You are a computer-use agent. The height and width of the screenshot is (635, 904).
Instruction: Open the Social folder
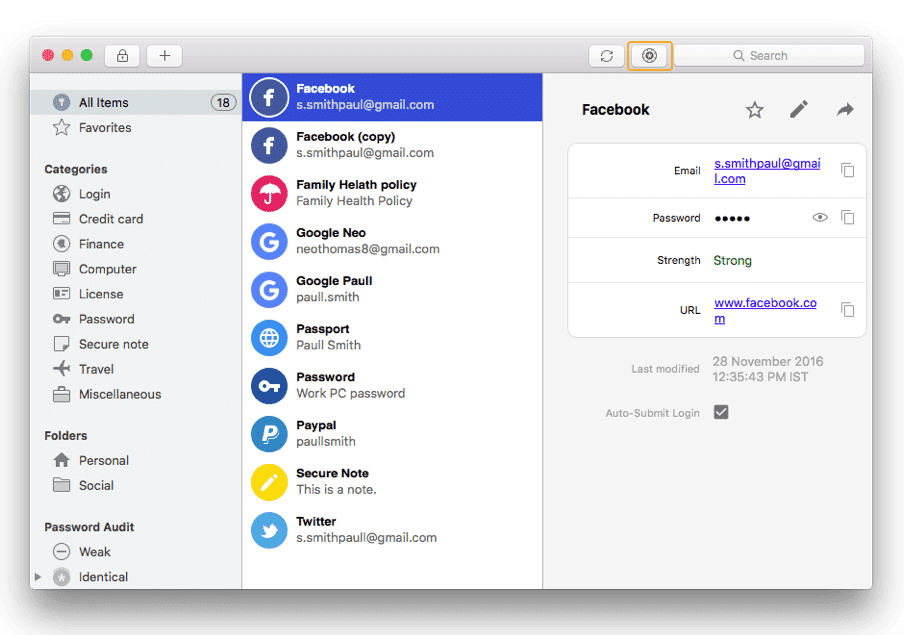tap(135, 486)
